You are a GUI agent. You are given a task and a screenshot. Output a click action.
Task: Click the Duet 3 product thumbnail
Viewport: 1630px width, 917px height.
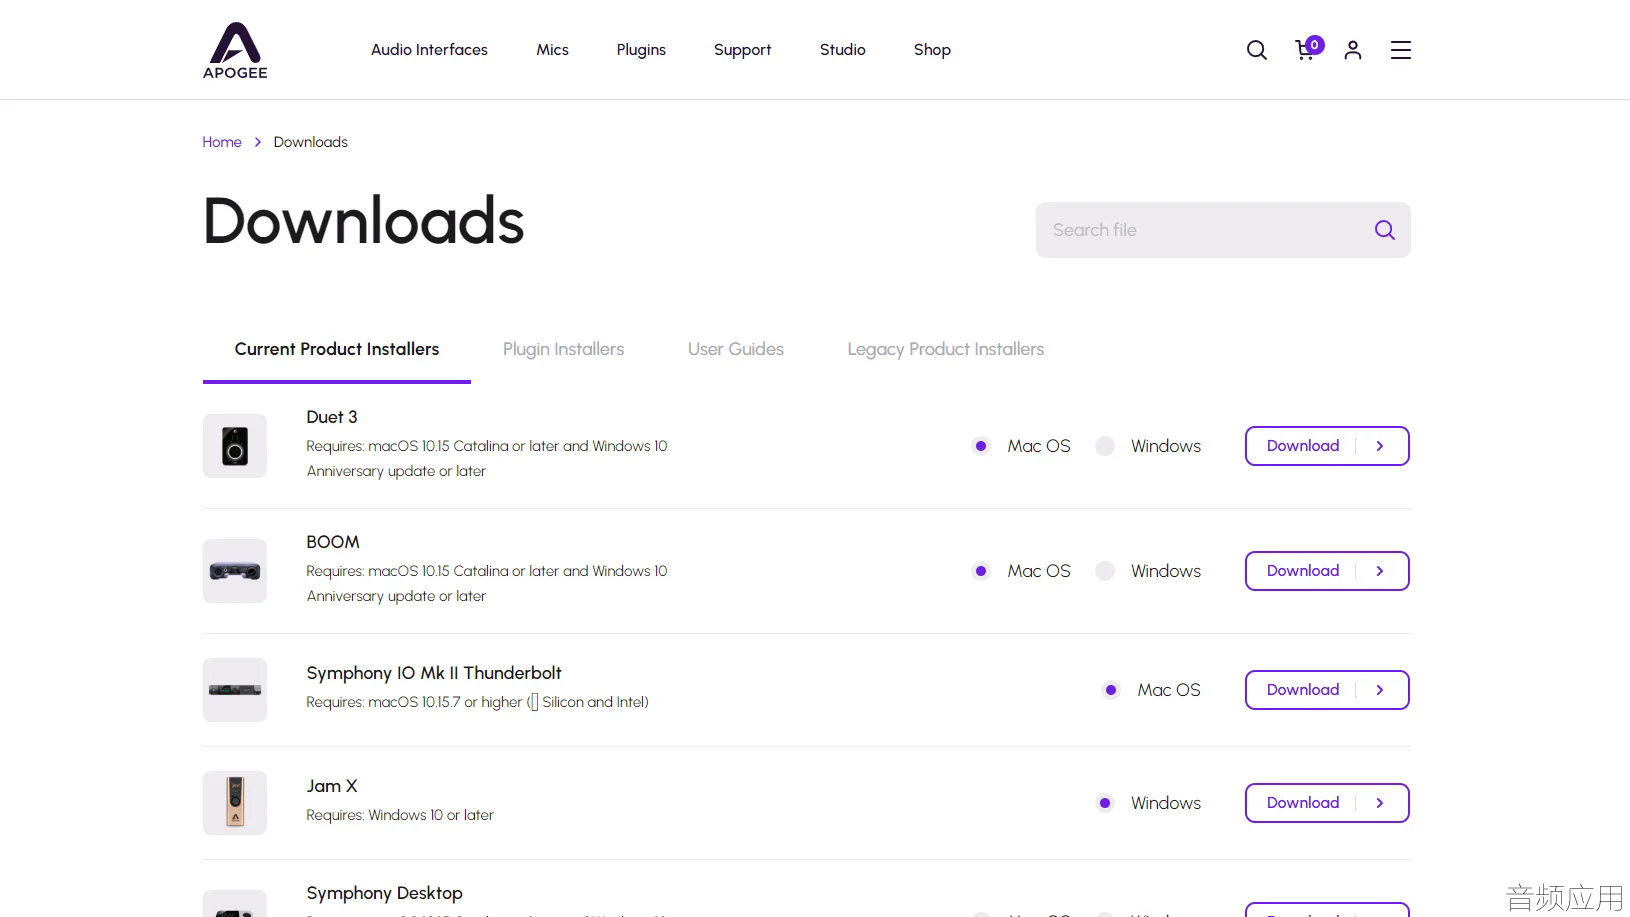235,446
